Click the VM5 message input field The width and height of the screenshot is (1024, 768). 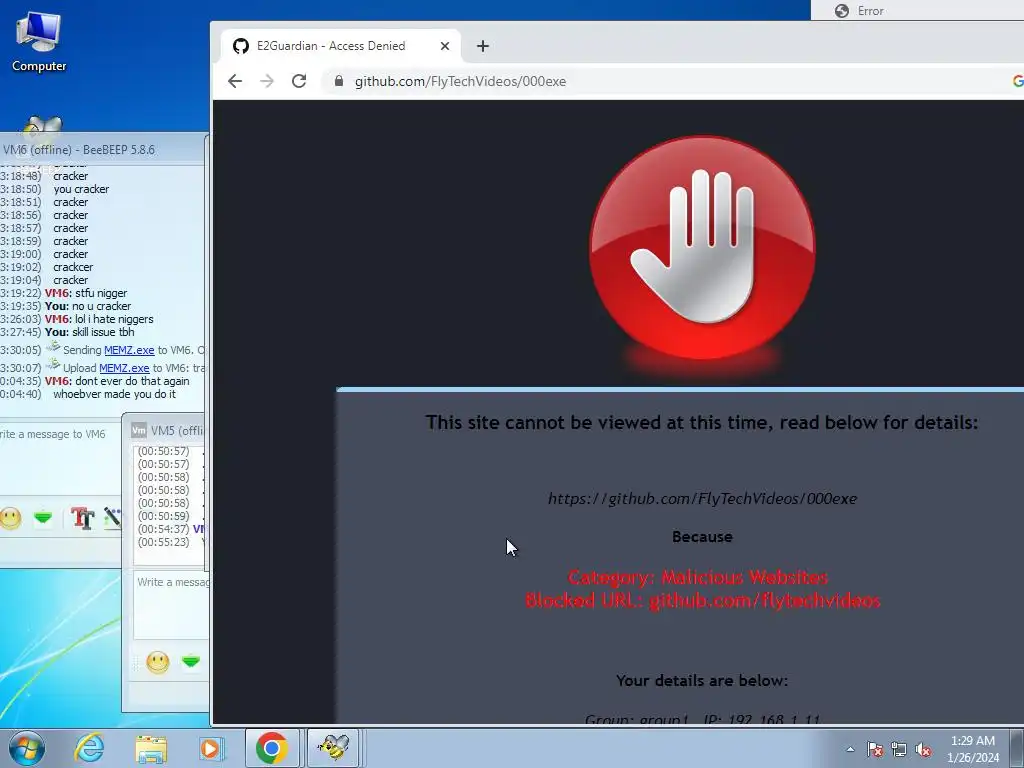tap(172, 605)
